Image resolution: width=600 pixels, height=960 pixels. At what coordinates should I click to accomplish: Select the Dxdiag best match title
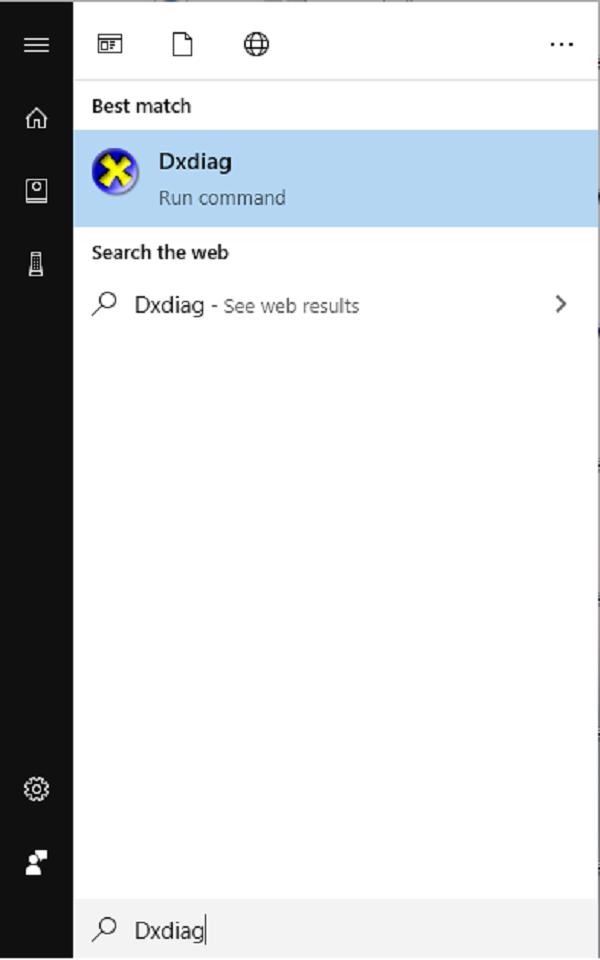pos(195,162)
